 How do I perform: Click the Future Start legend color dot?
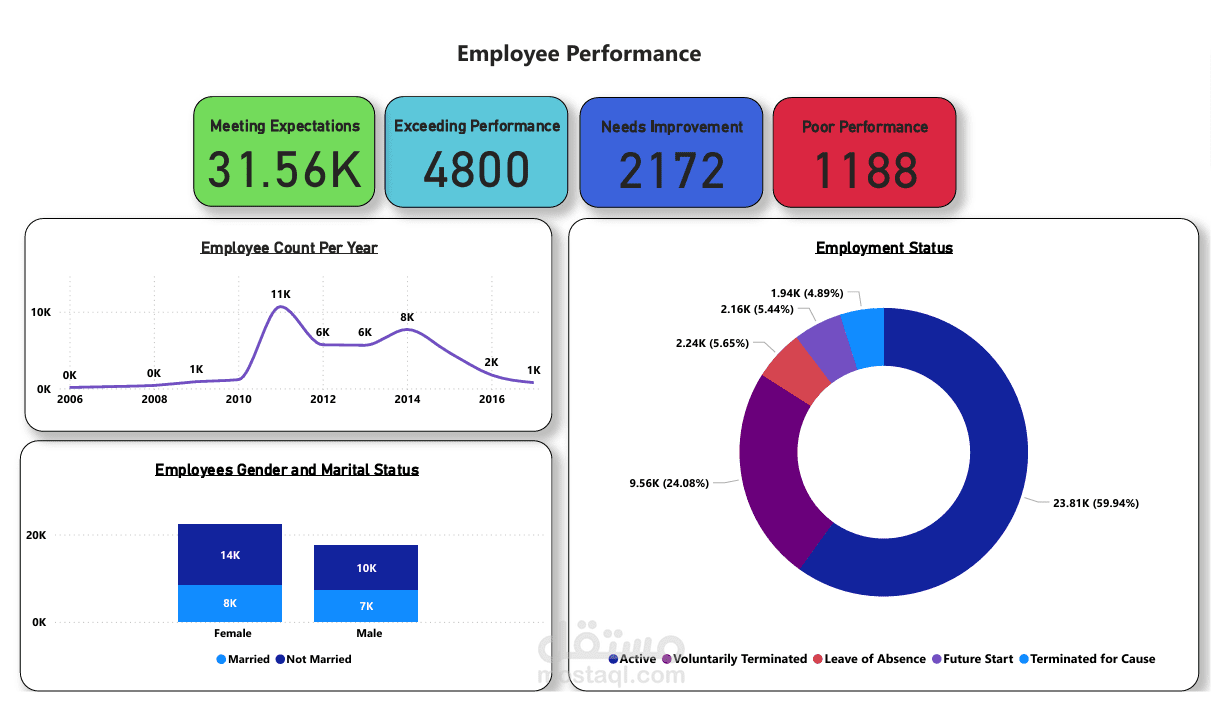(936, 659)
